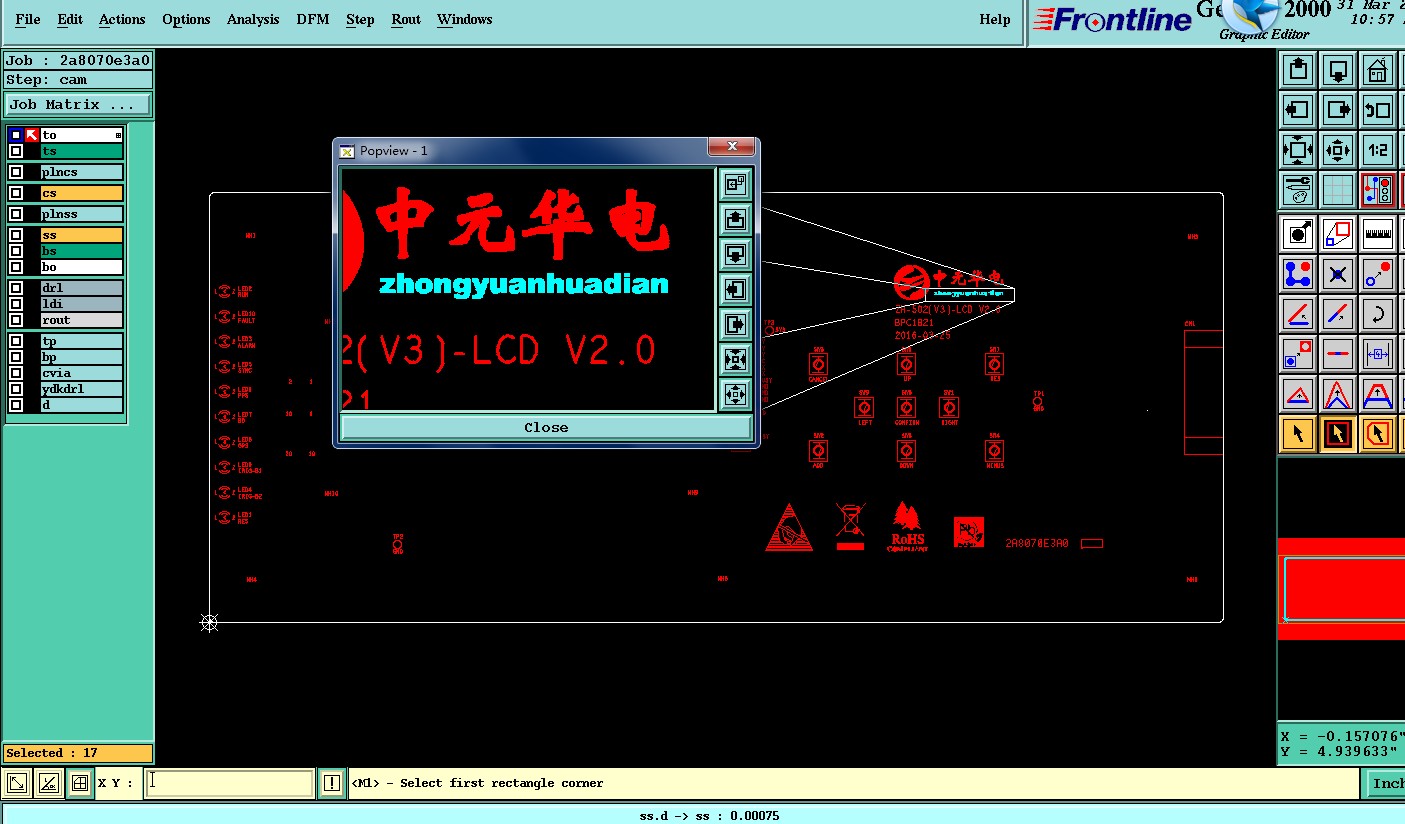Toggle display checkbox of layer ss
This screenshot has width=1405, height=824.
[x=16, y=235]
